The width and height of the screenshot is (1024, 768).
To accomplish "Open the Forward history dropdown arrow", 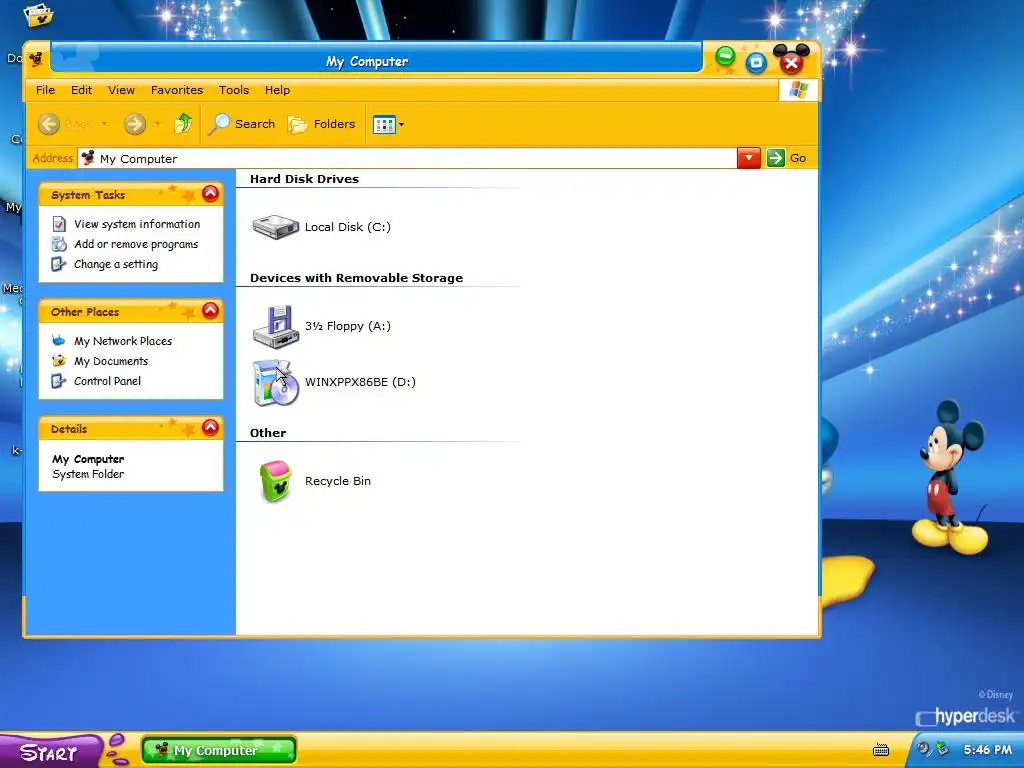I will (x=157, y=123).
